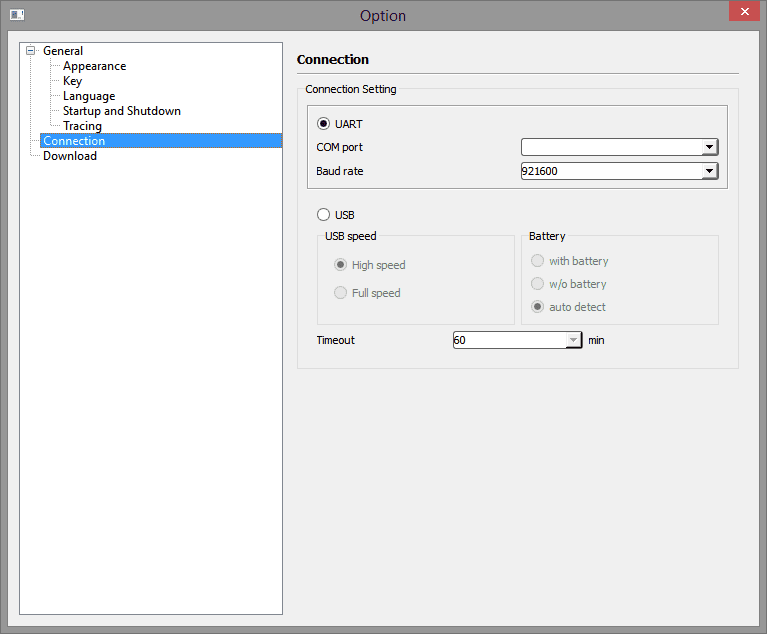This screenshot has height=634, width=767.
Task: Expand the Baud rate dropdown list
Action: pos(709,171)
